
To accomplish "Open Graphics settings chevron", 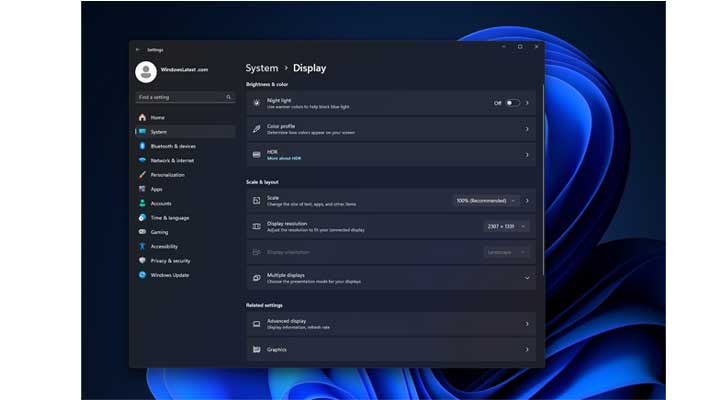I will click(527, 349).
